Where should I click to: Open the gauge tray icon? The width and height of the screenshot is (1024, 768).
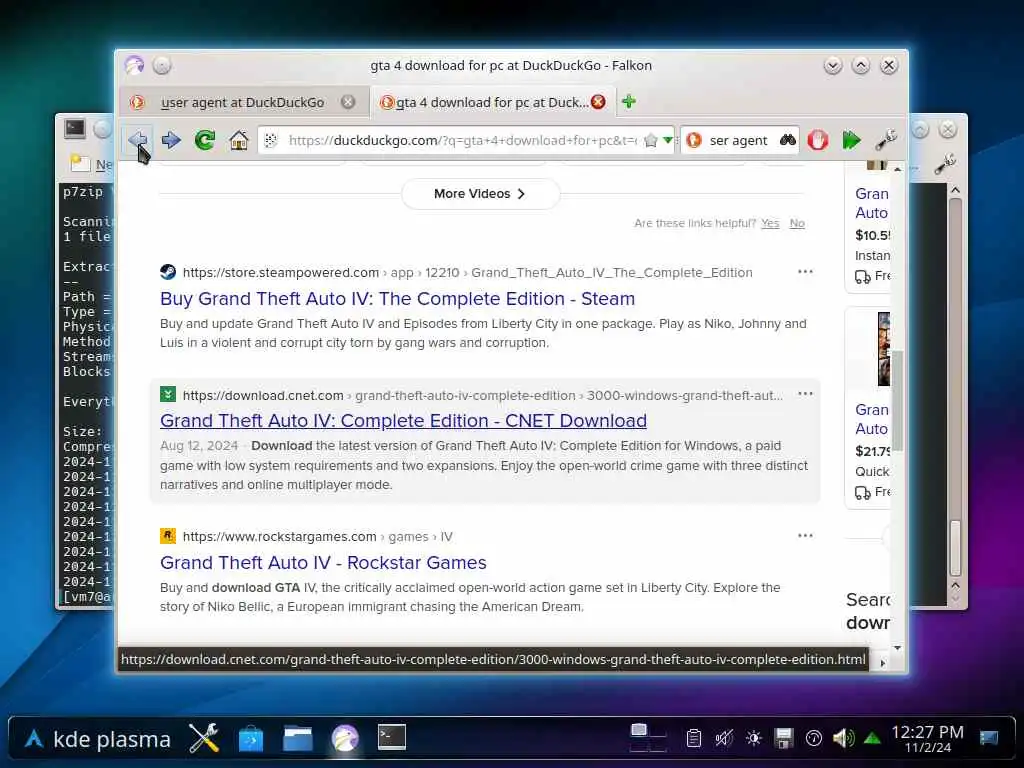(814, 739)
